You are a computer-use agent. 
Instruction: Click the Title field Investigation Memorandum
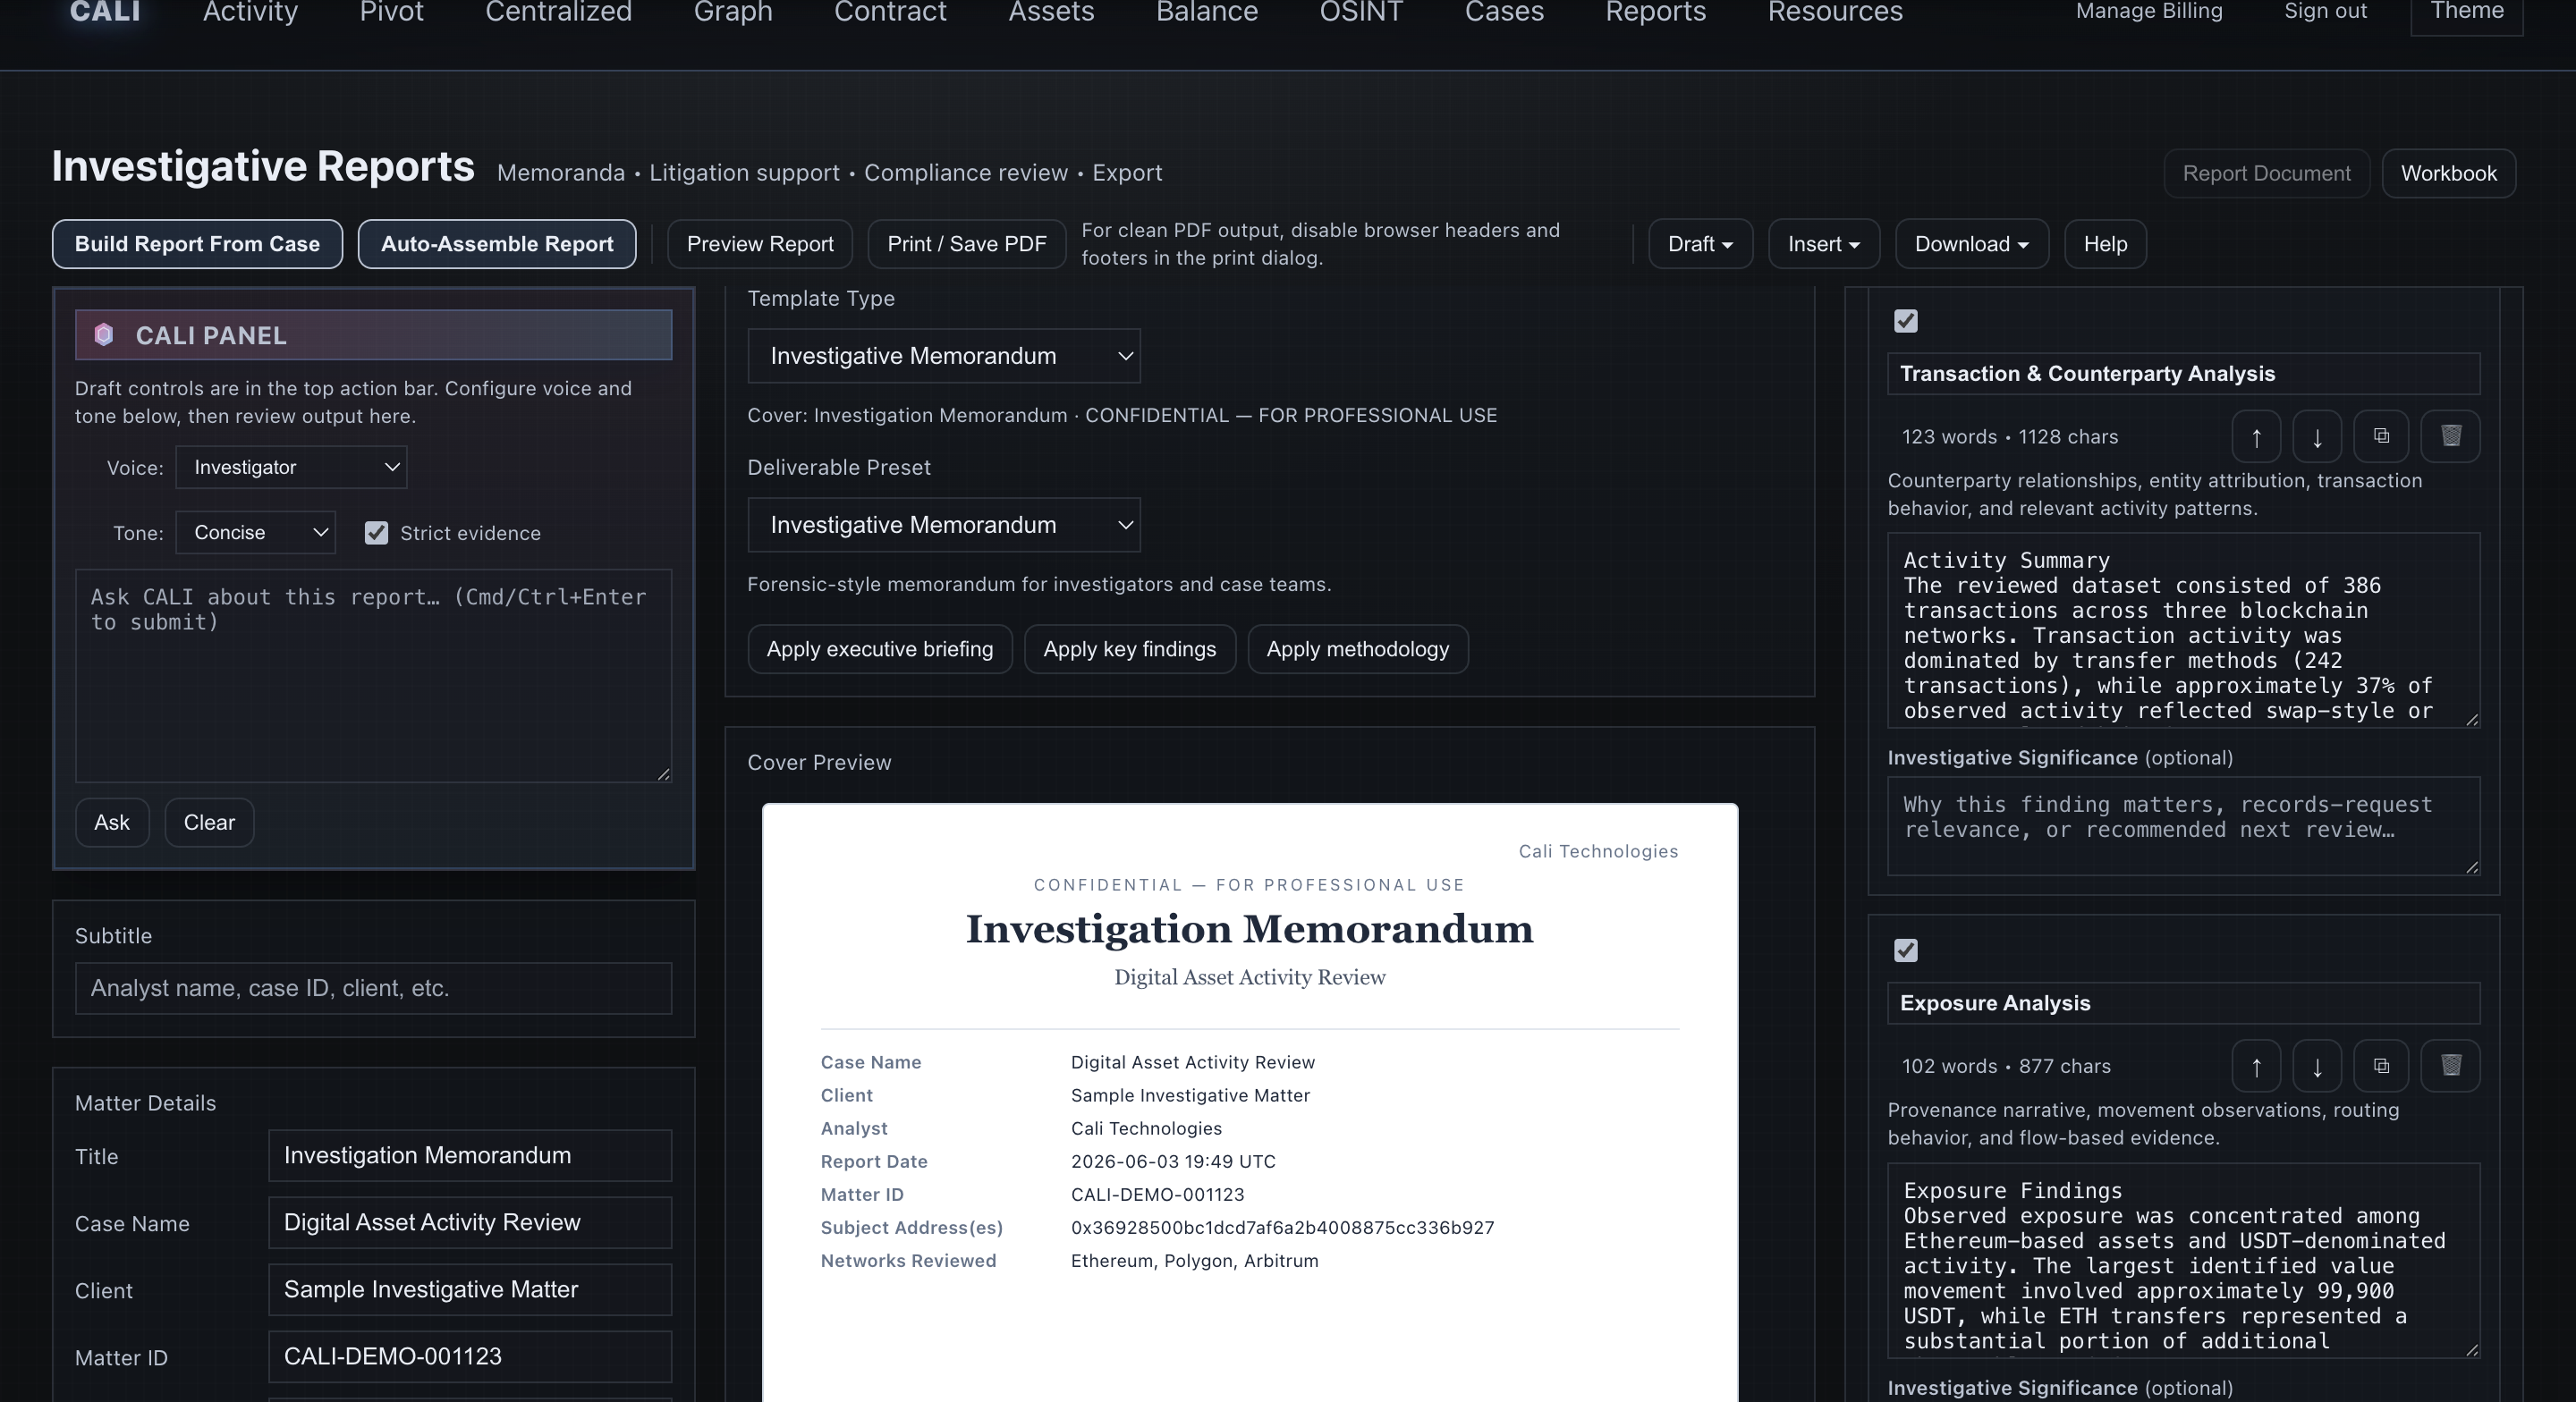click(470, 1155)
